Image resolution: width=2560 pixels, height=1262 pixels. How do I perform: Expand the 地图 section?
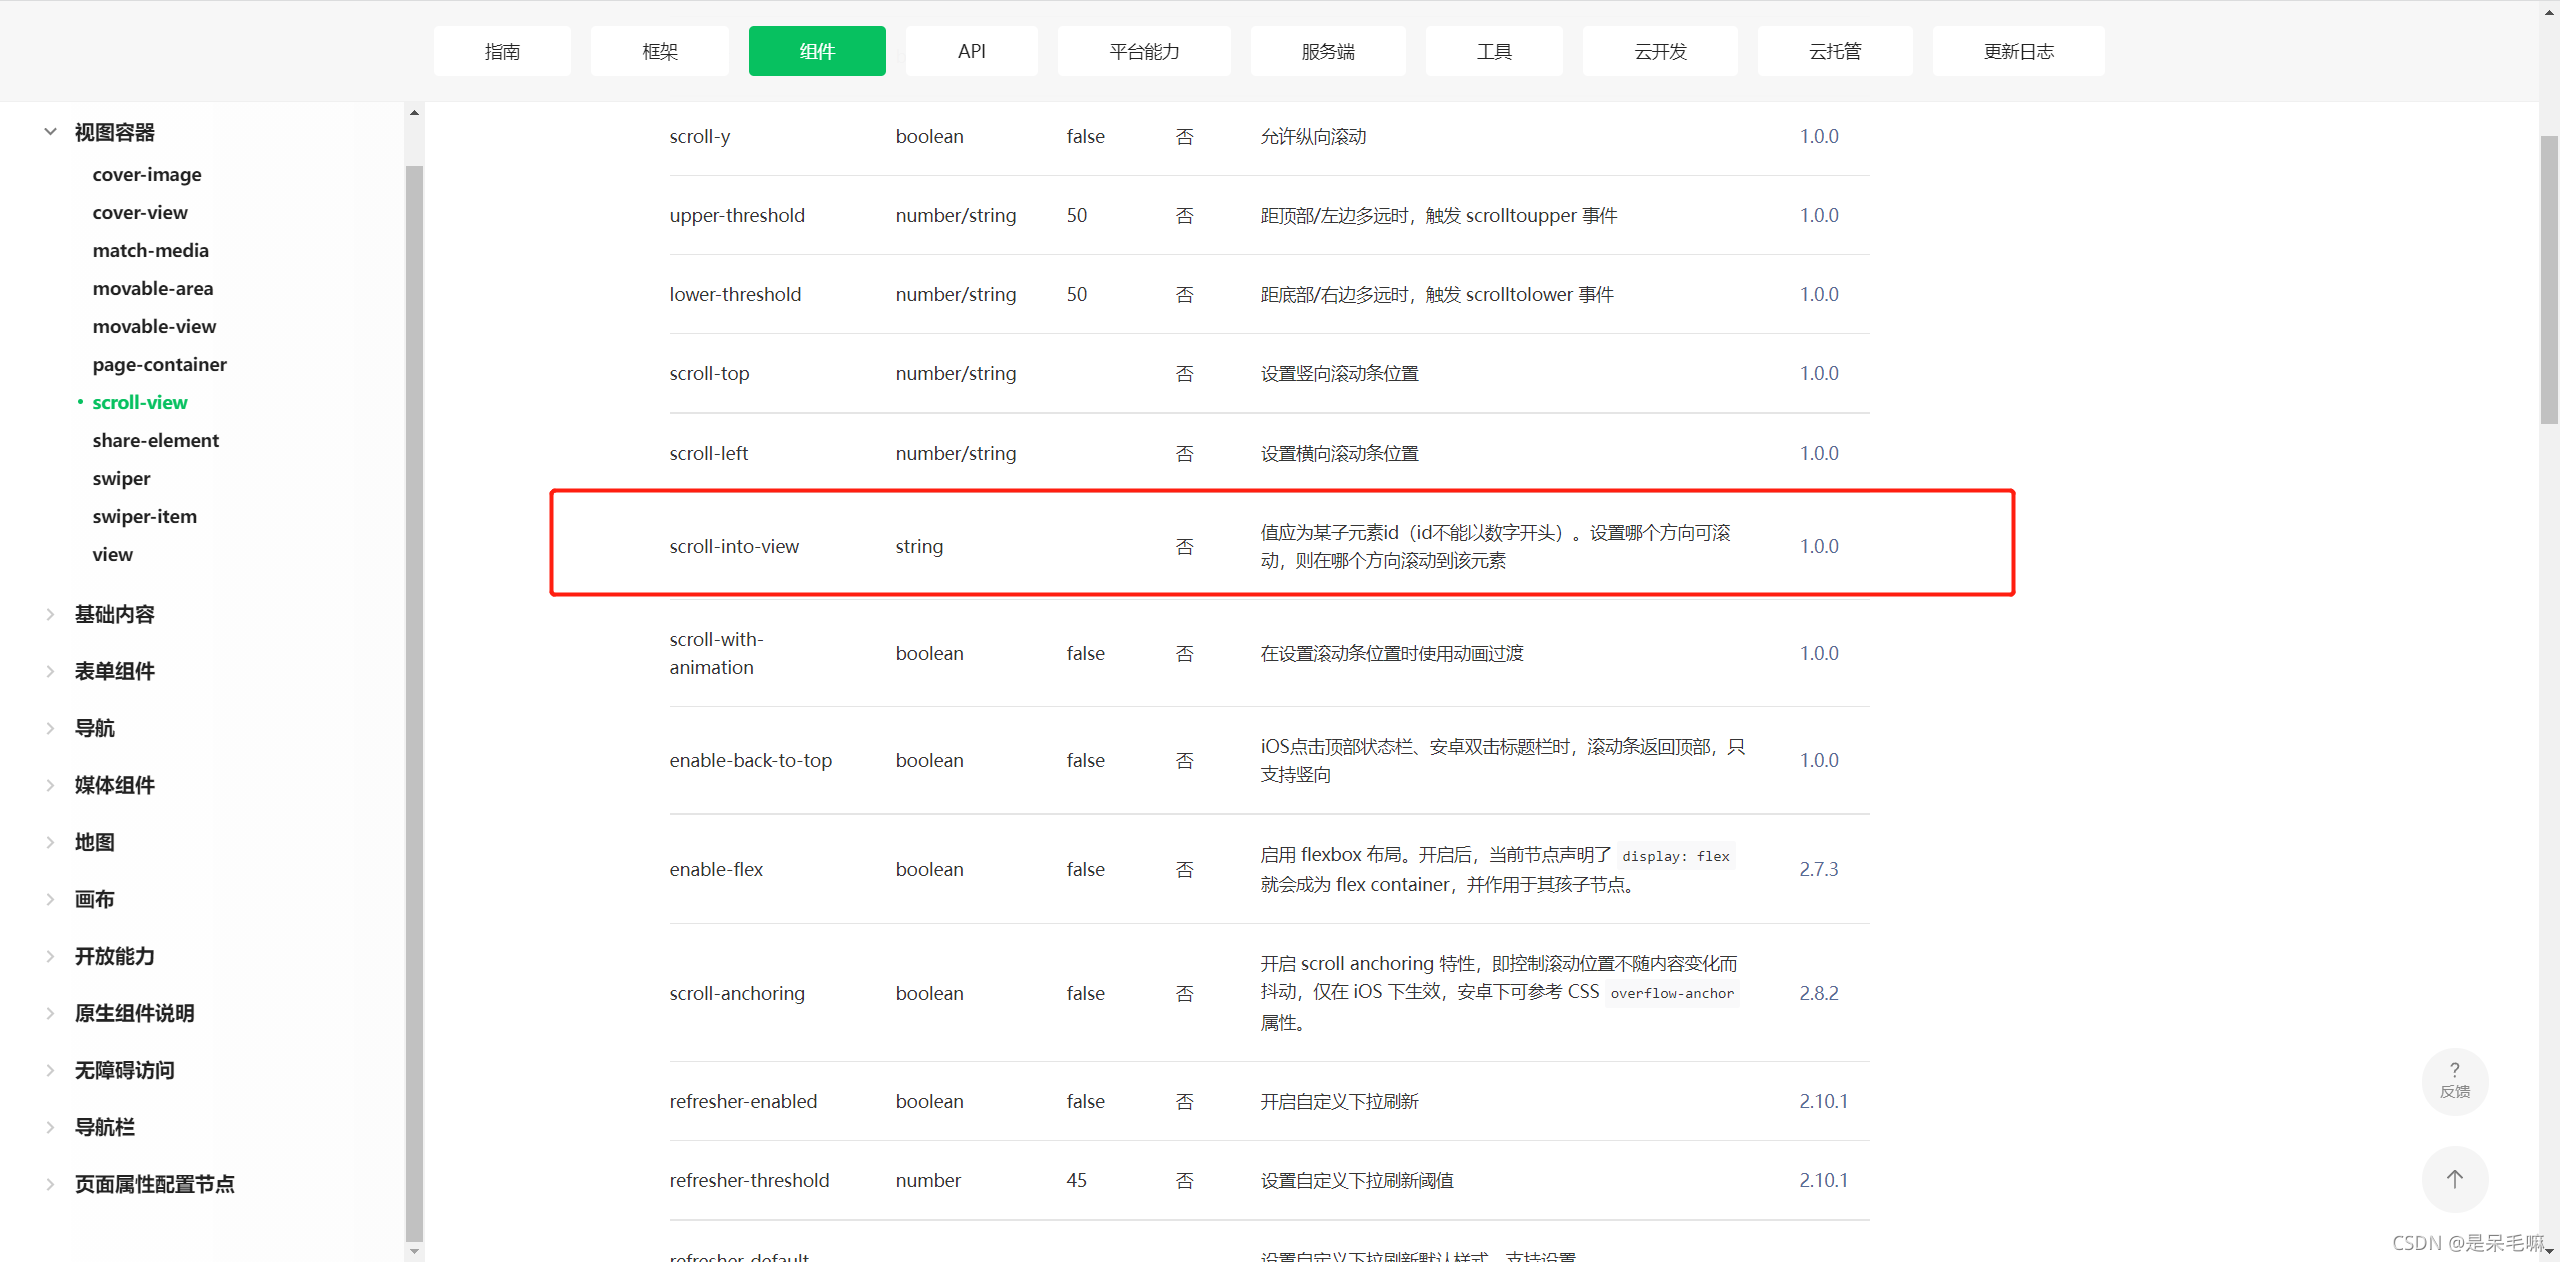pos(94,842)
